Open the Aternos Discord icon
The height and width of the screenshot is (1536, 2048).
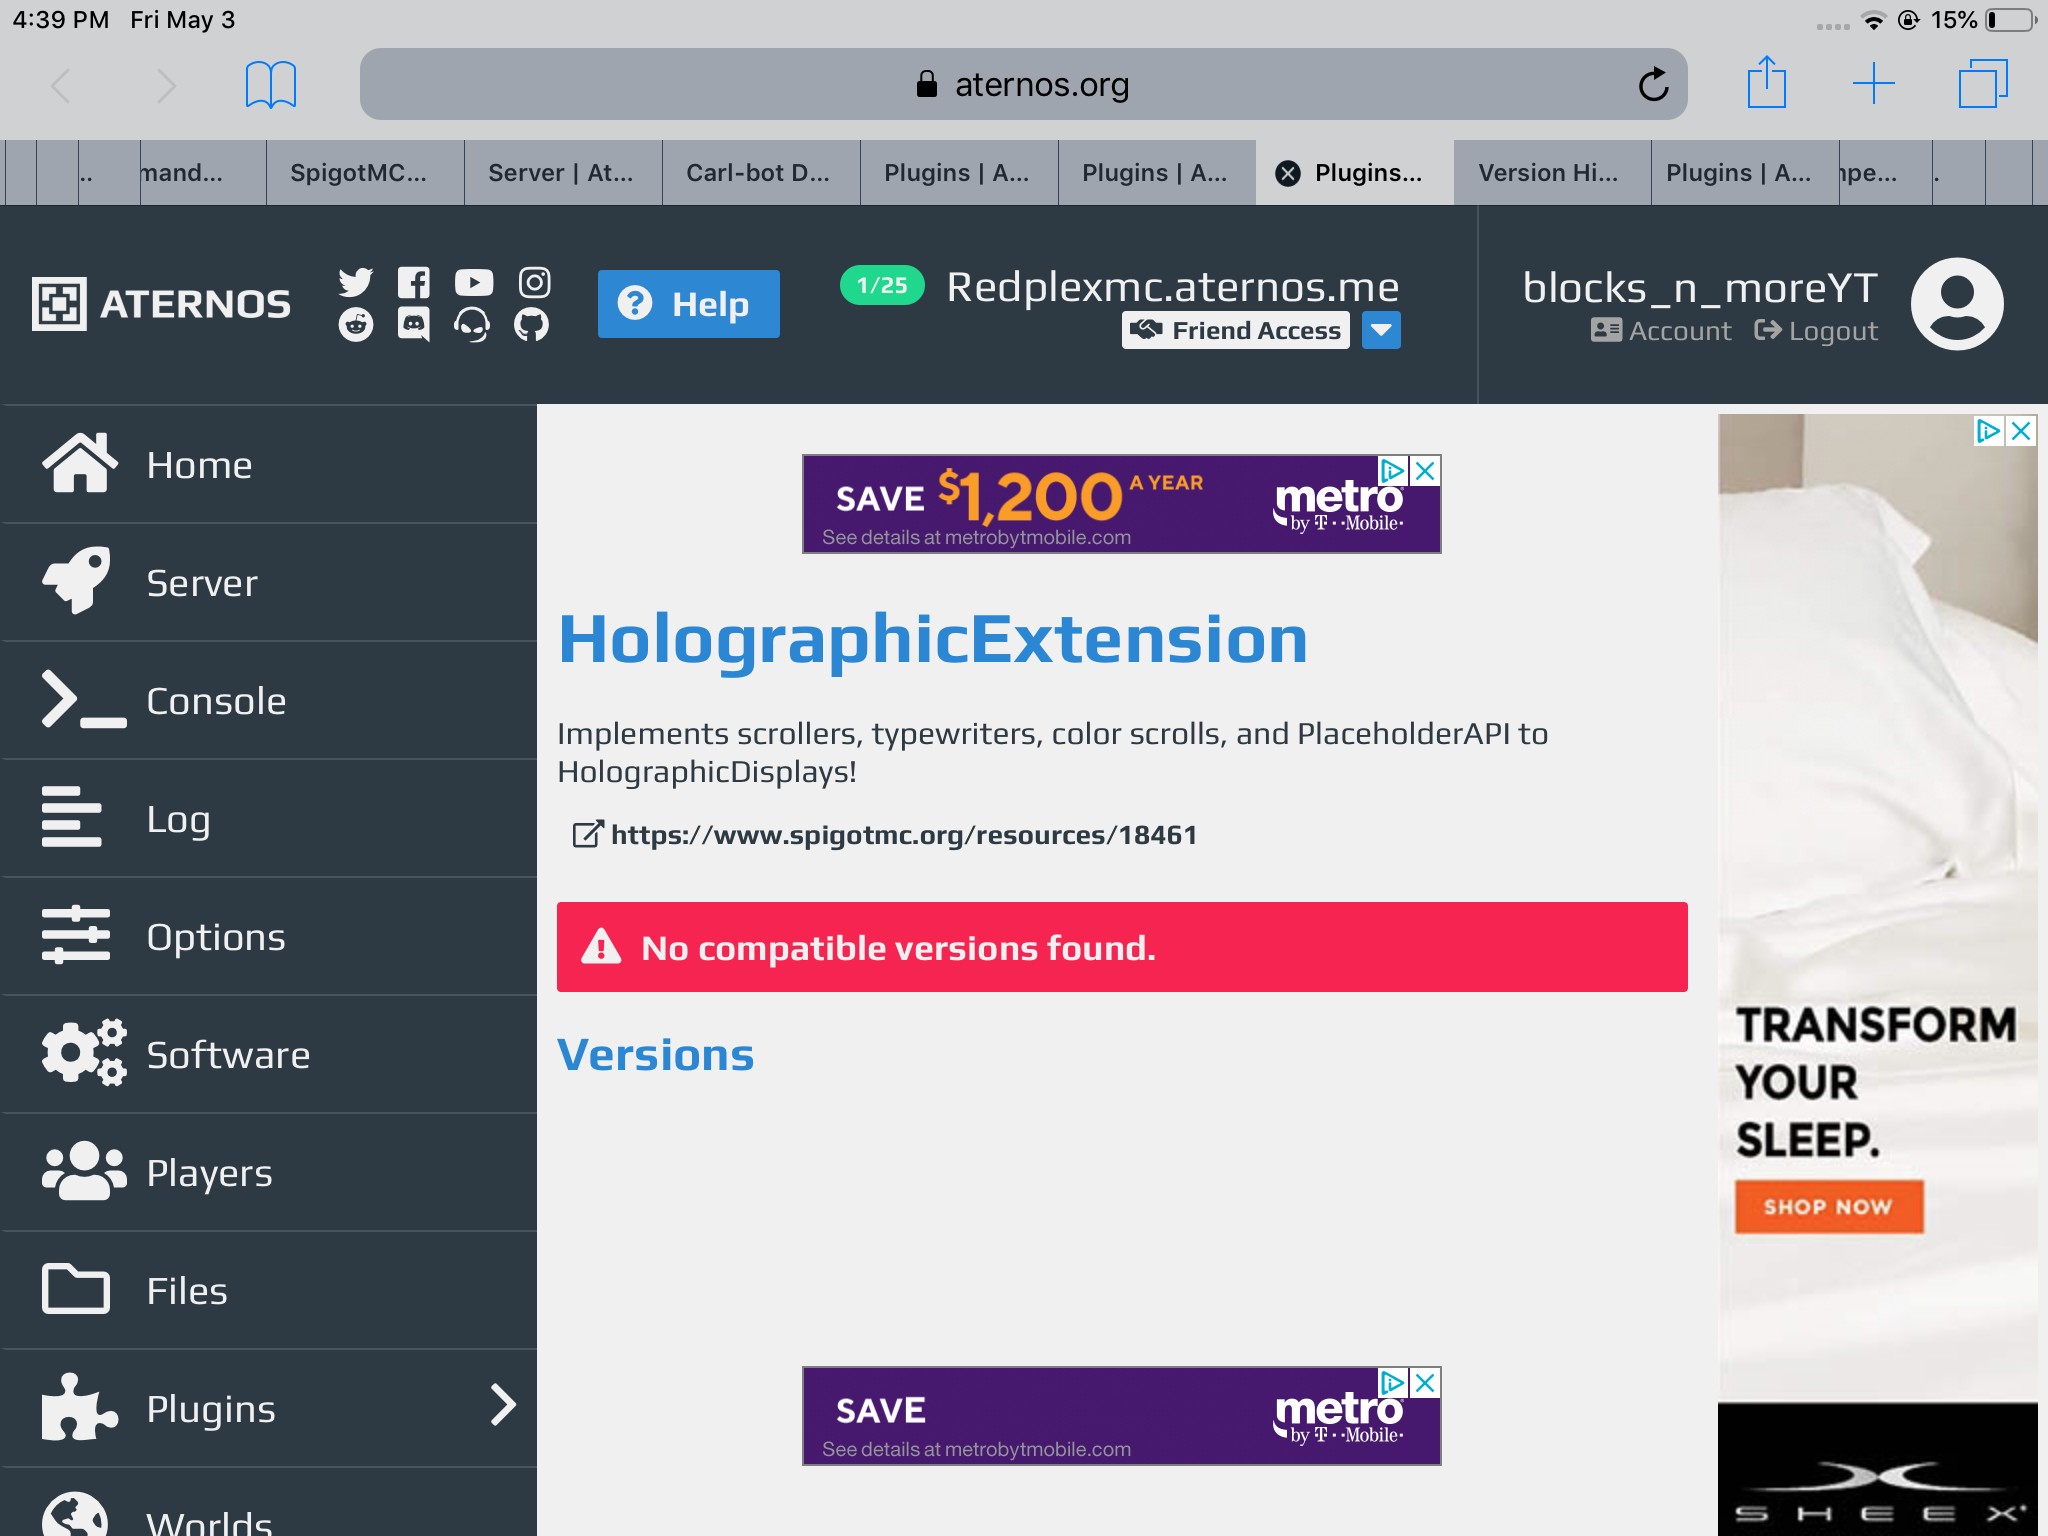click(414, 325)
